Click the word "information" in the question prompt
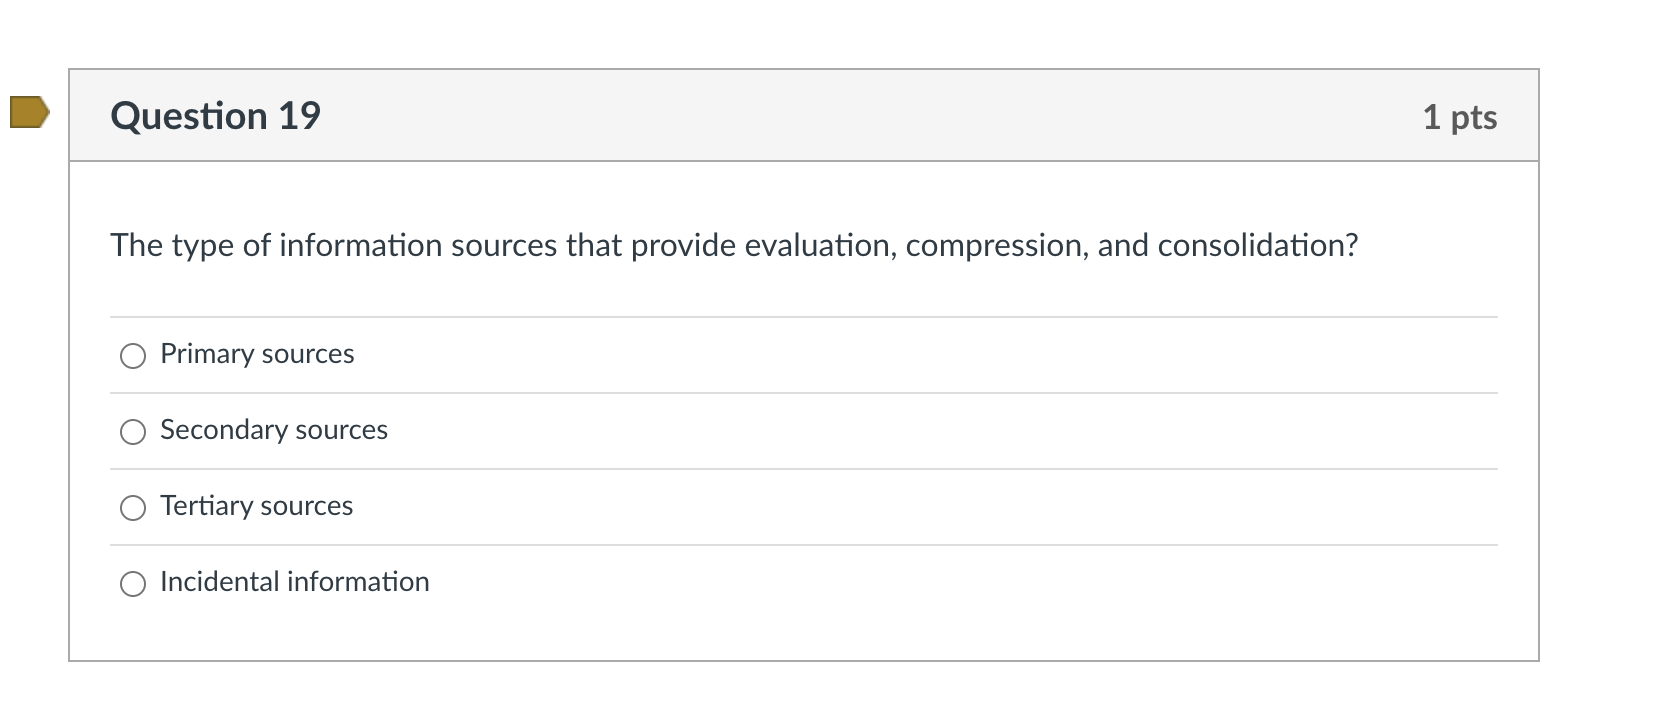Screen dimensions: 1670x722 coord(360,245)
